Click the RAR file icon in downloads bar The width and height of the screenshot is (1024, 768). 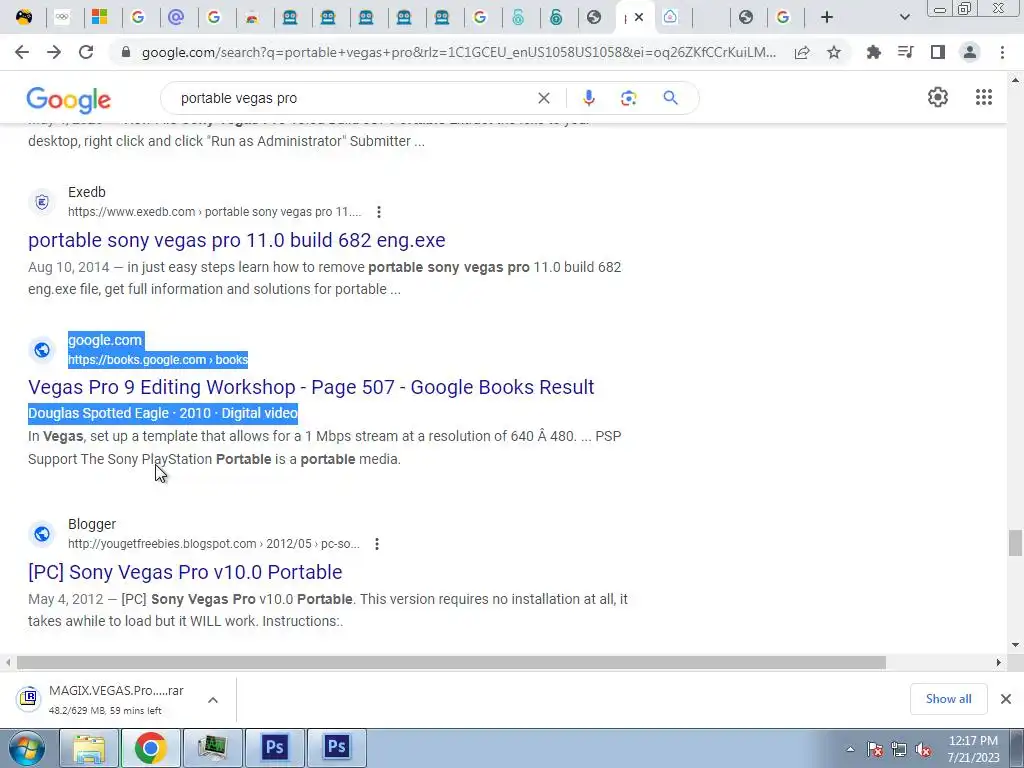pyautogui.click(x=28, y=699)
